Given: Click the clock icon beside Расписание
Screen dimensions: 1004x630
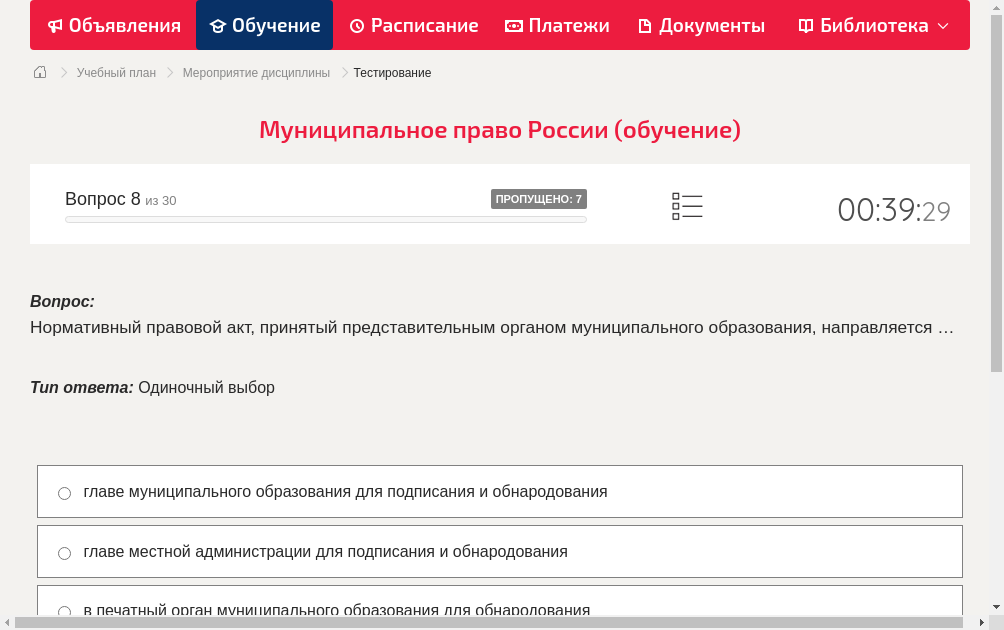Looking at the screenshot, I should click(x=356, y=25).
